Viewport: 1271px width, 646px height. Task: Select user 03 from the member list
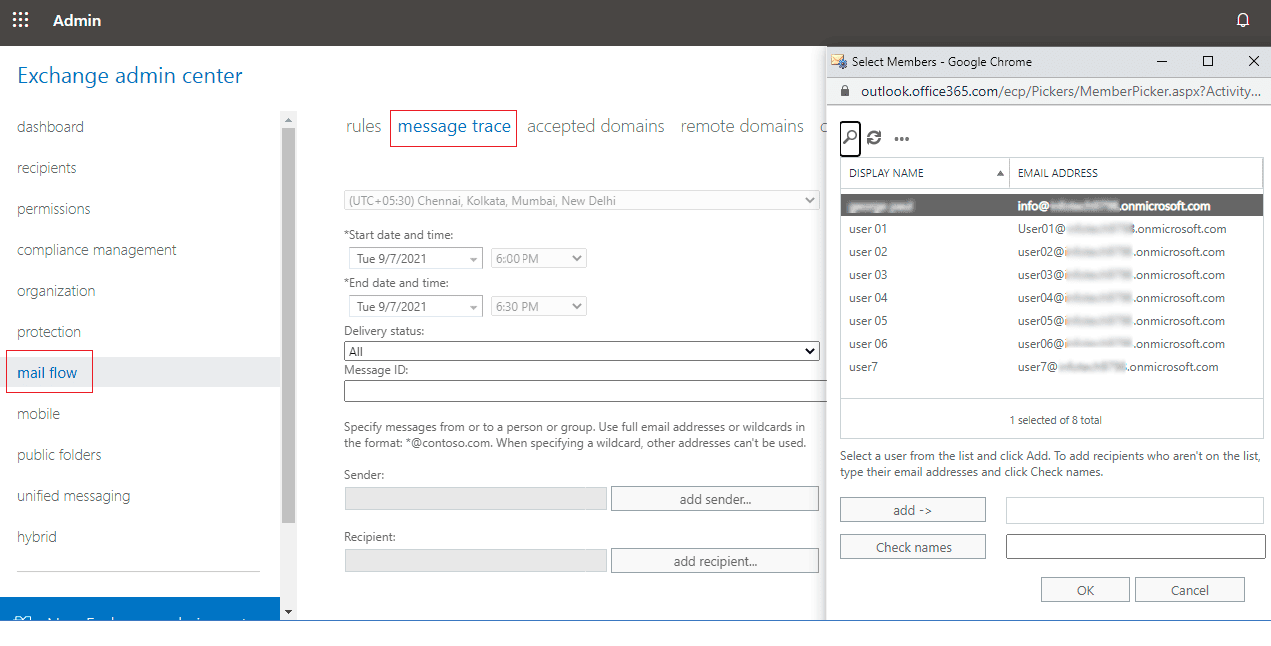868,275
